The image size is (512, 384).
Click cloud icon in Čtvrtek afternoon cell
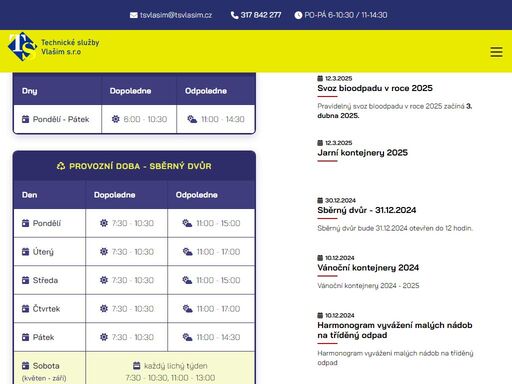click(188, 309)
